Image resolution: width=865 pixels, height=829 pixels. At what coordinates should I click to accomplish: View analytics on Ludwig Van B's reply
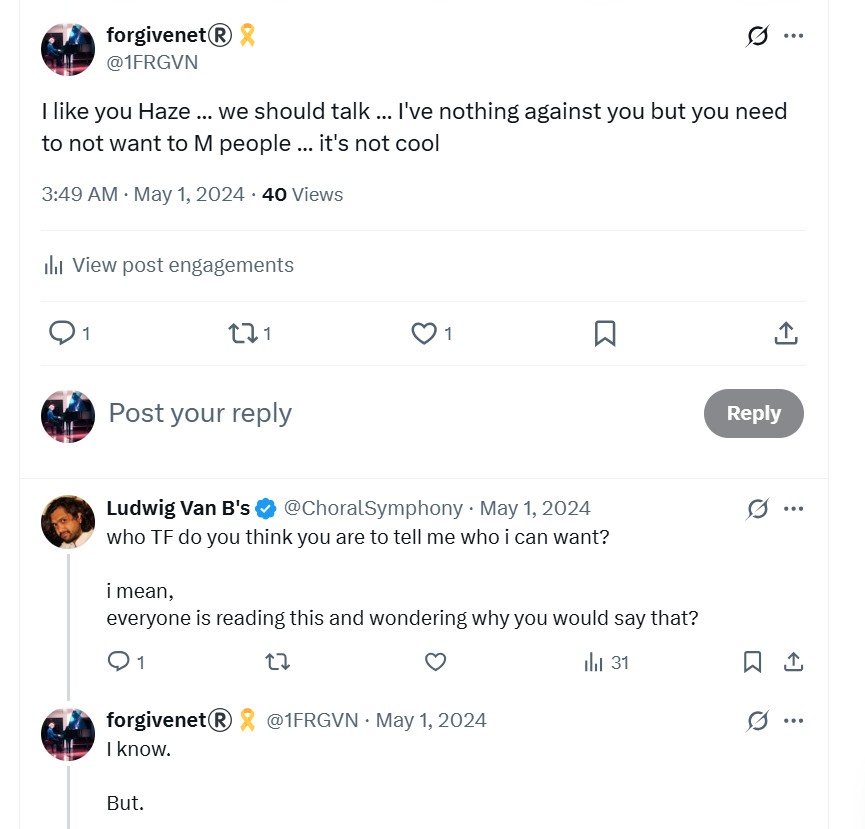coord(606,662)
